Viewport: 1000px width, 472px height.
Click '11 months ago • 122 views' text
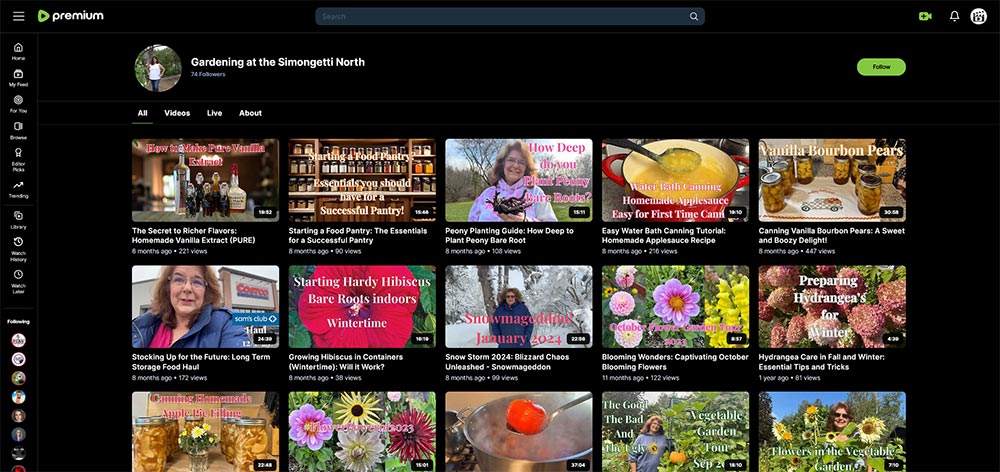pyautogui.click(x=640, y=378)
